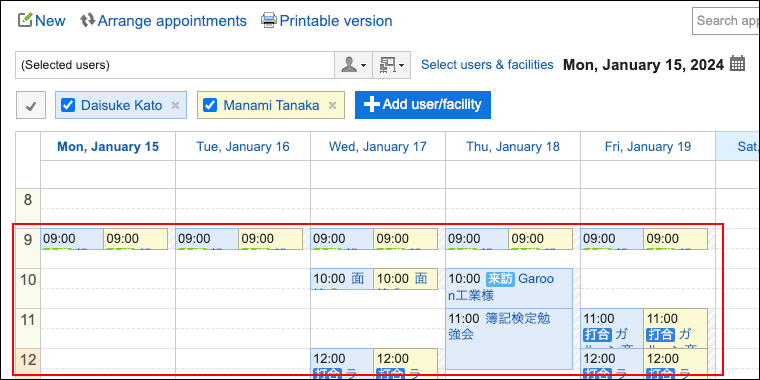
Task: Uncheck the Daisuke Kato checkbox
Action: click(x=68, y=105)
